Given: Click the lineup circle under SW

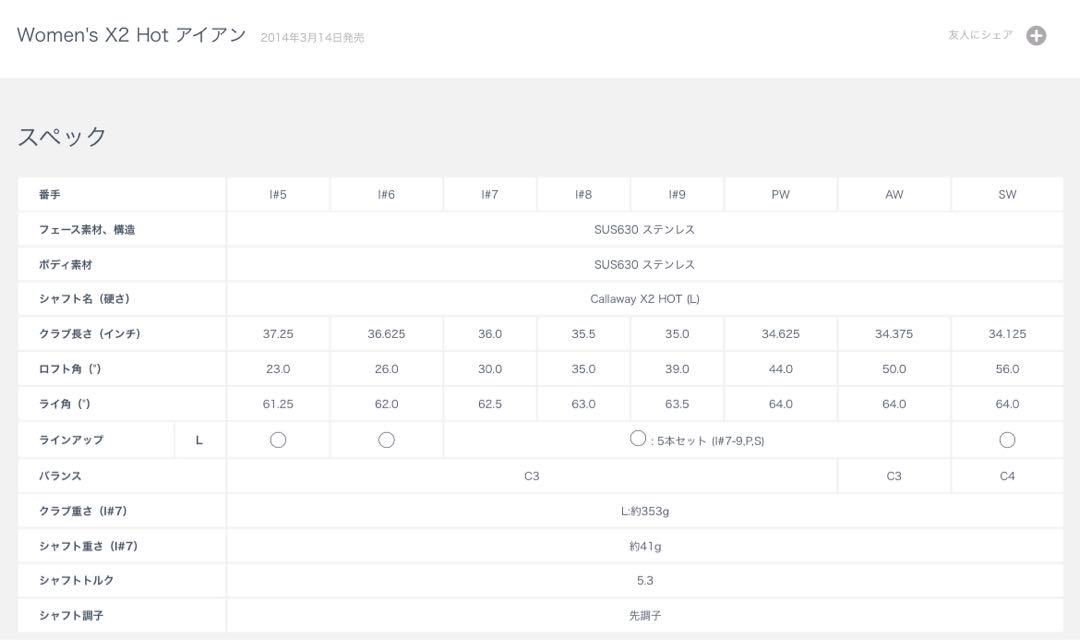Looking at the screenshot, I should coord(1007,440).
